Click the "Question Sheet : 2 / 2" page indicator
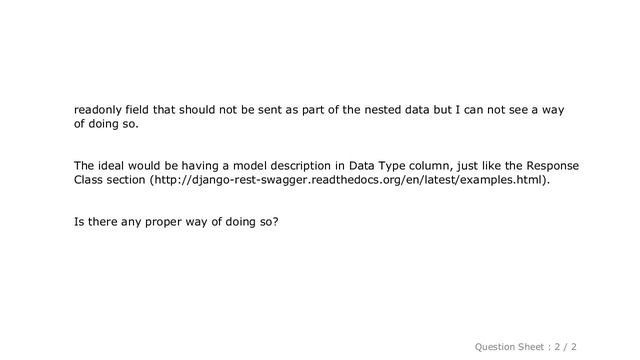 coord(525,347)
